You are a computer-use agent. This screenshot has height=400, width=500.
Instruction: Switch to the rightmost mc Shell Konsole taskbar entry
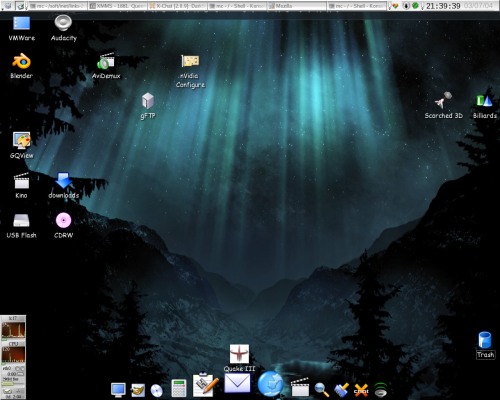pos(357,6)
